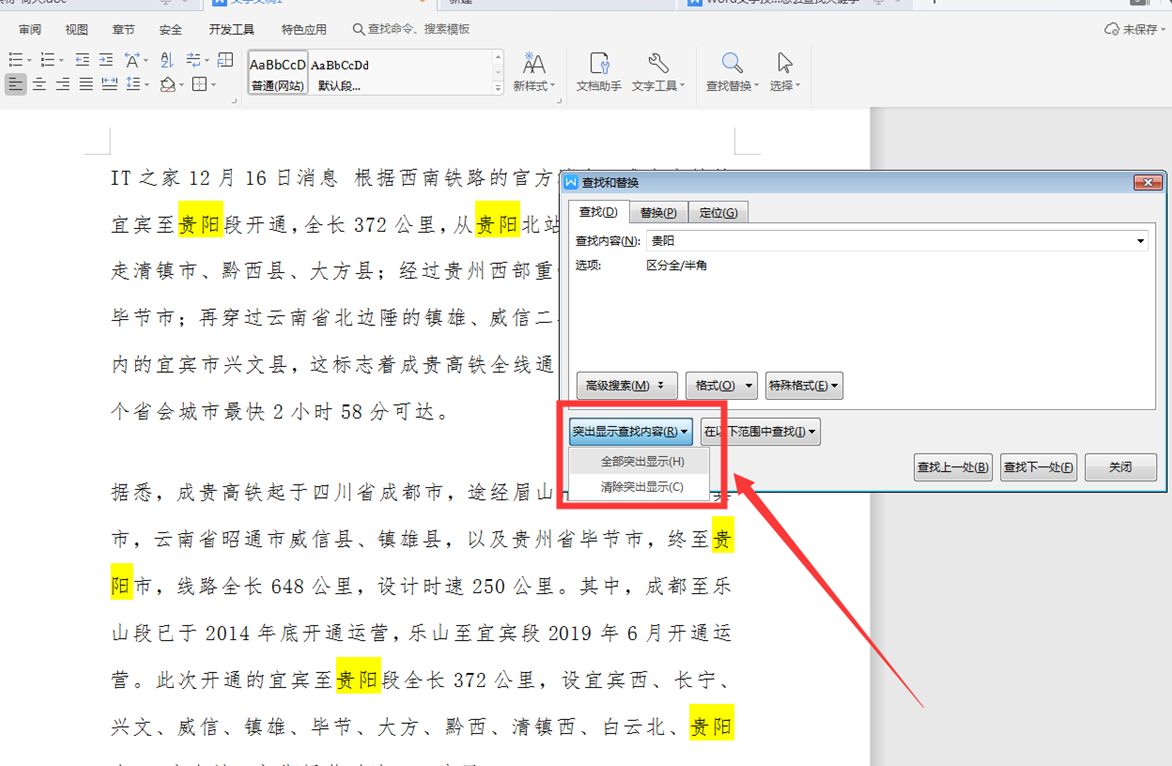Open the 开发工具 ribbon tab

[x=231, y=29]
